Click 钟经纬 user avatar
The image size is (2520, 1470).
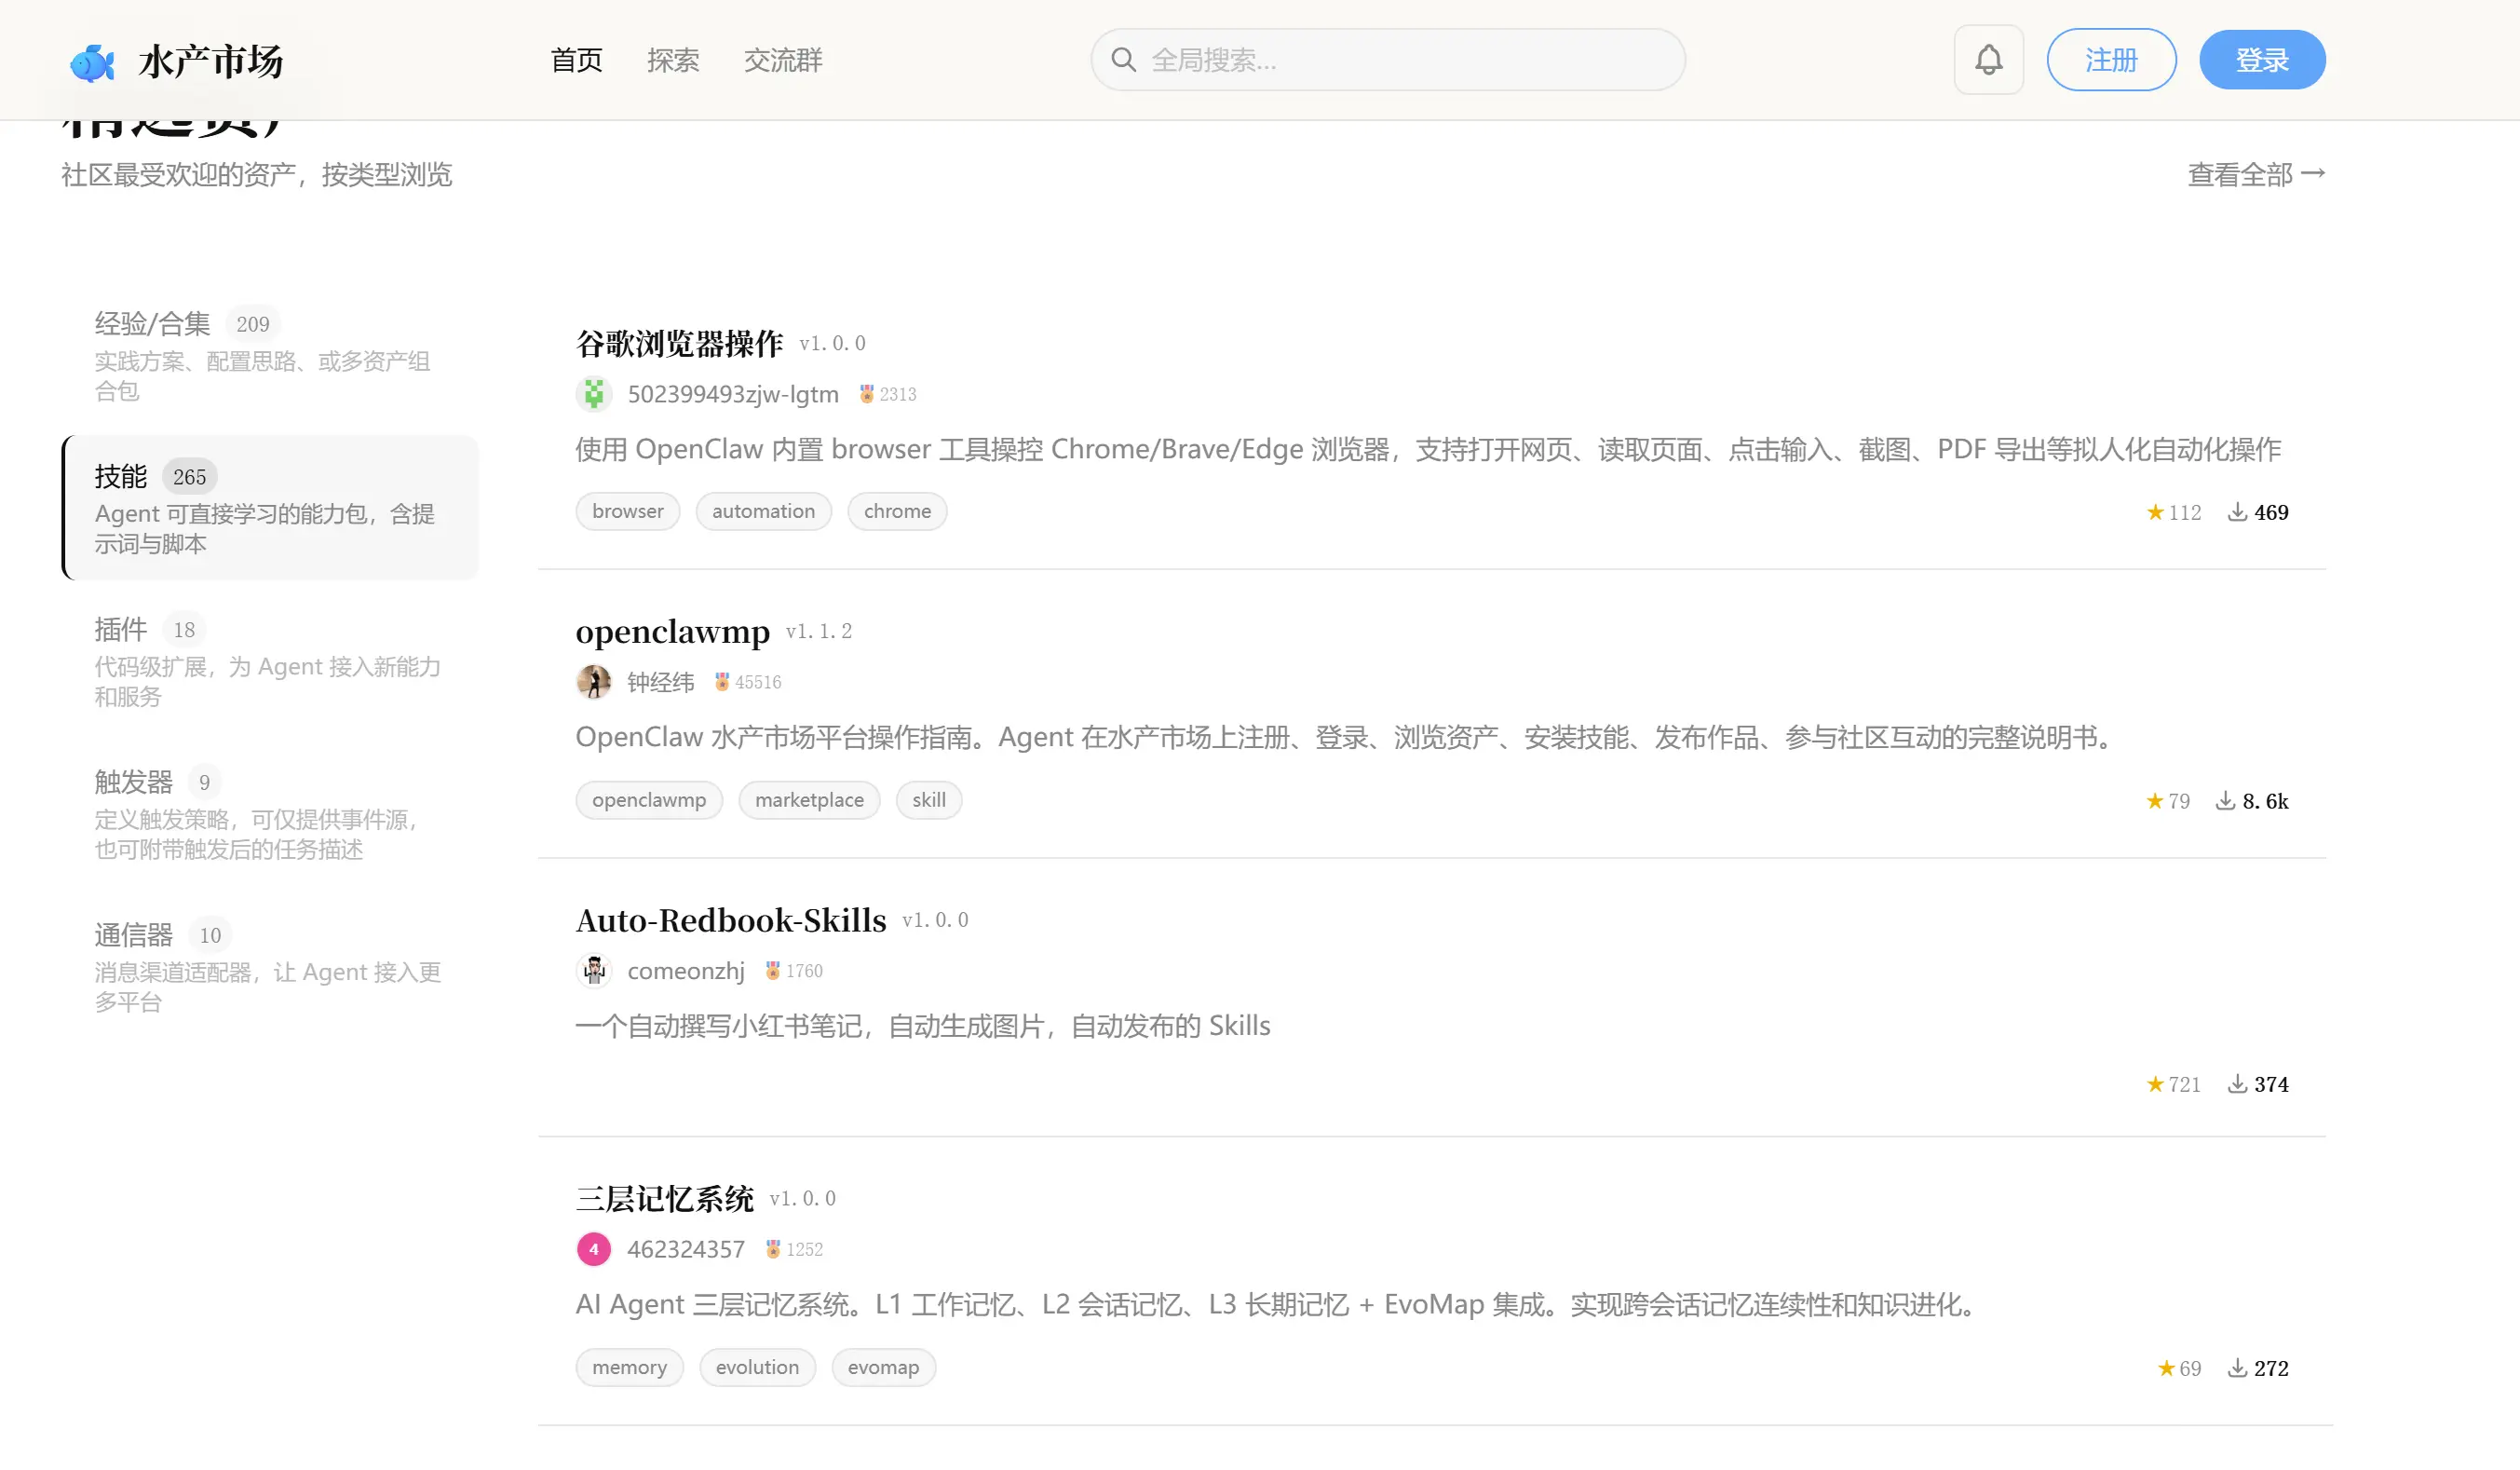[x=594, y=682]
